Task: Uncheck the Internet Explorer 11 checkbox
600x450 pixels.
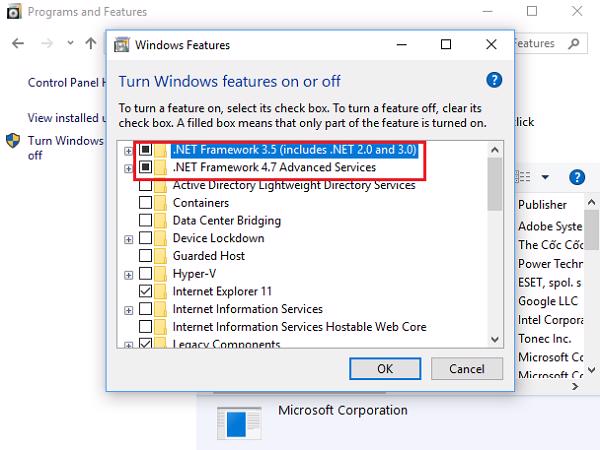Action: tap(146, 291)
